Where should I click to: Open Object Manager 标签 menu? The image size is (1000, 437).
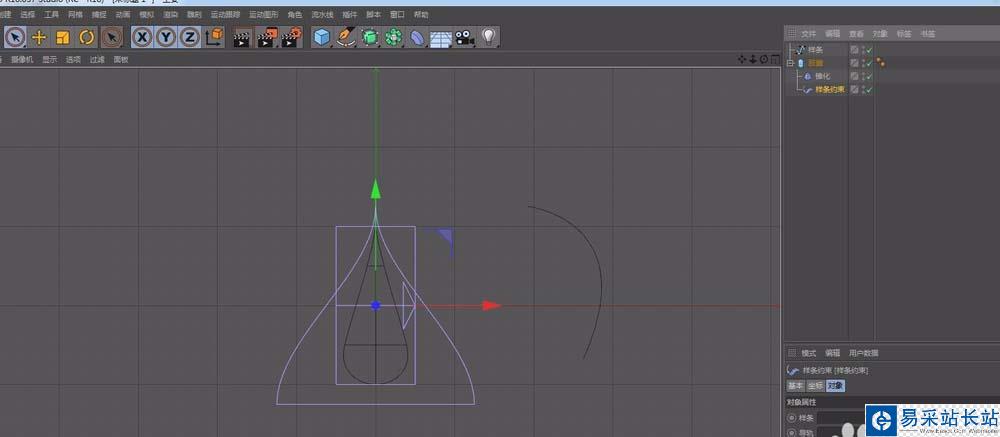click(x=904, y=33)
